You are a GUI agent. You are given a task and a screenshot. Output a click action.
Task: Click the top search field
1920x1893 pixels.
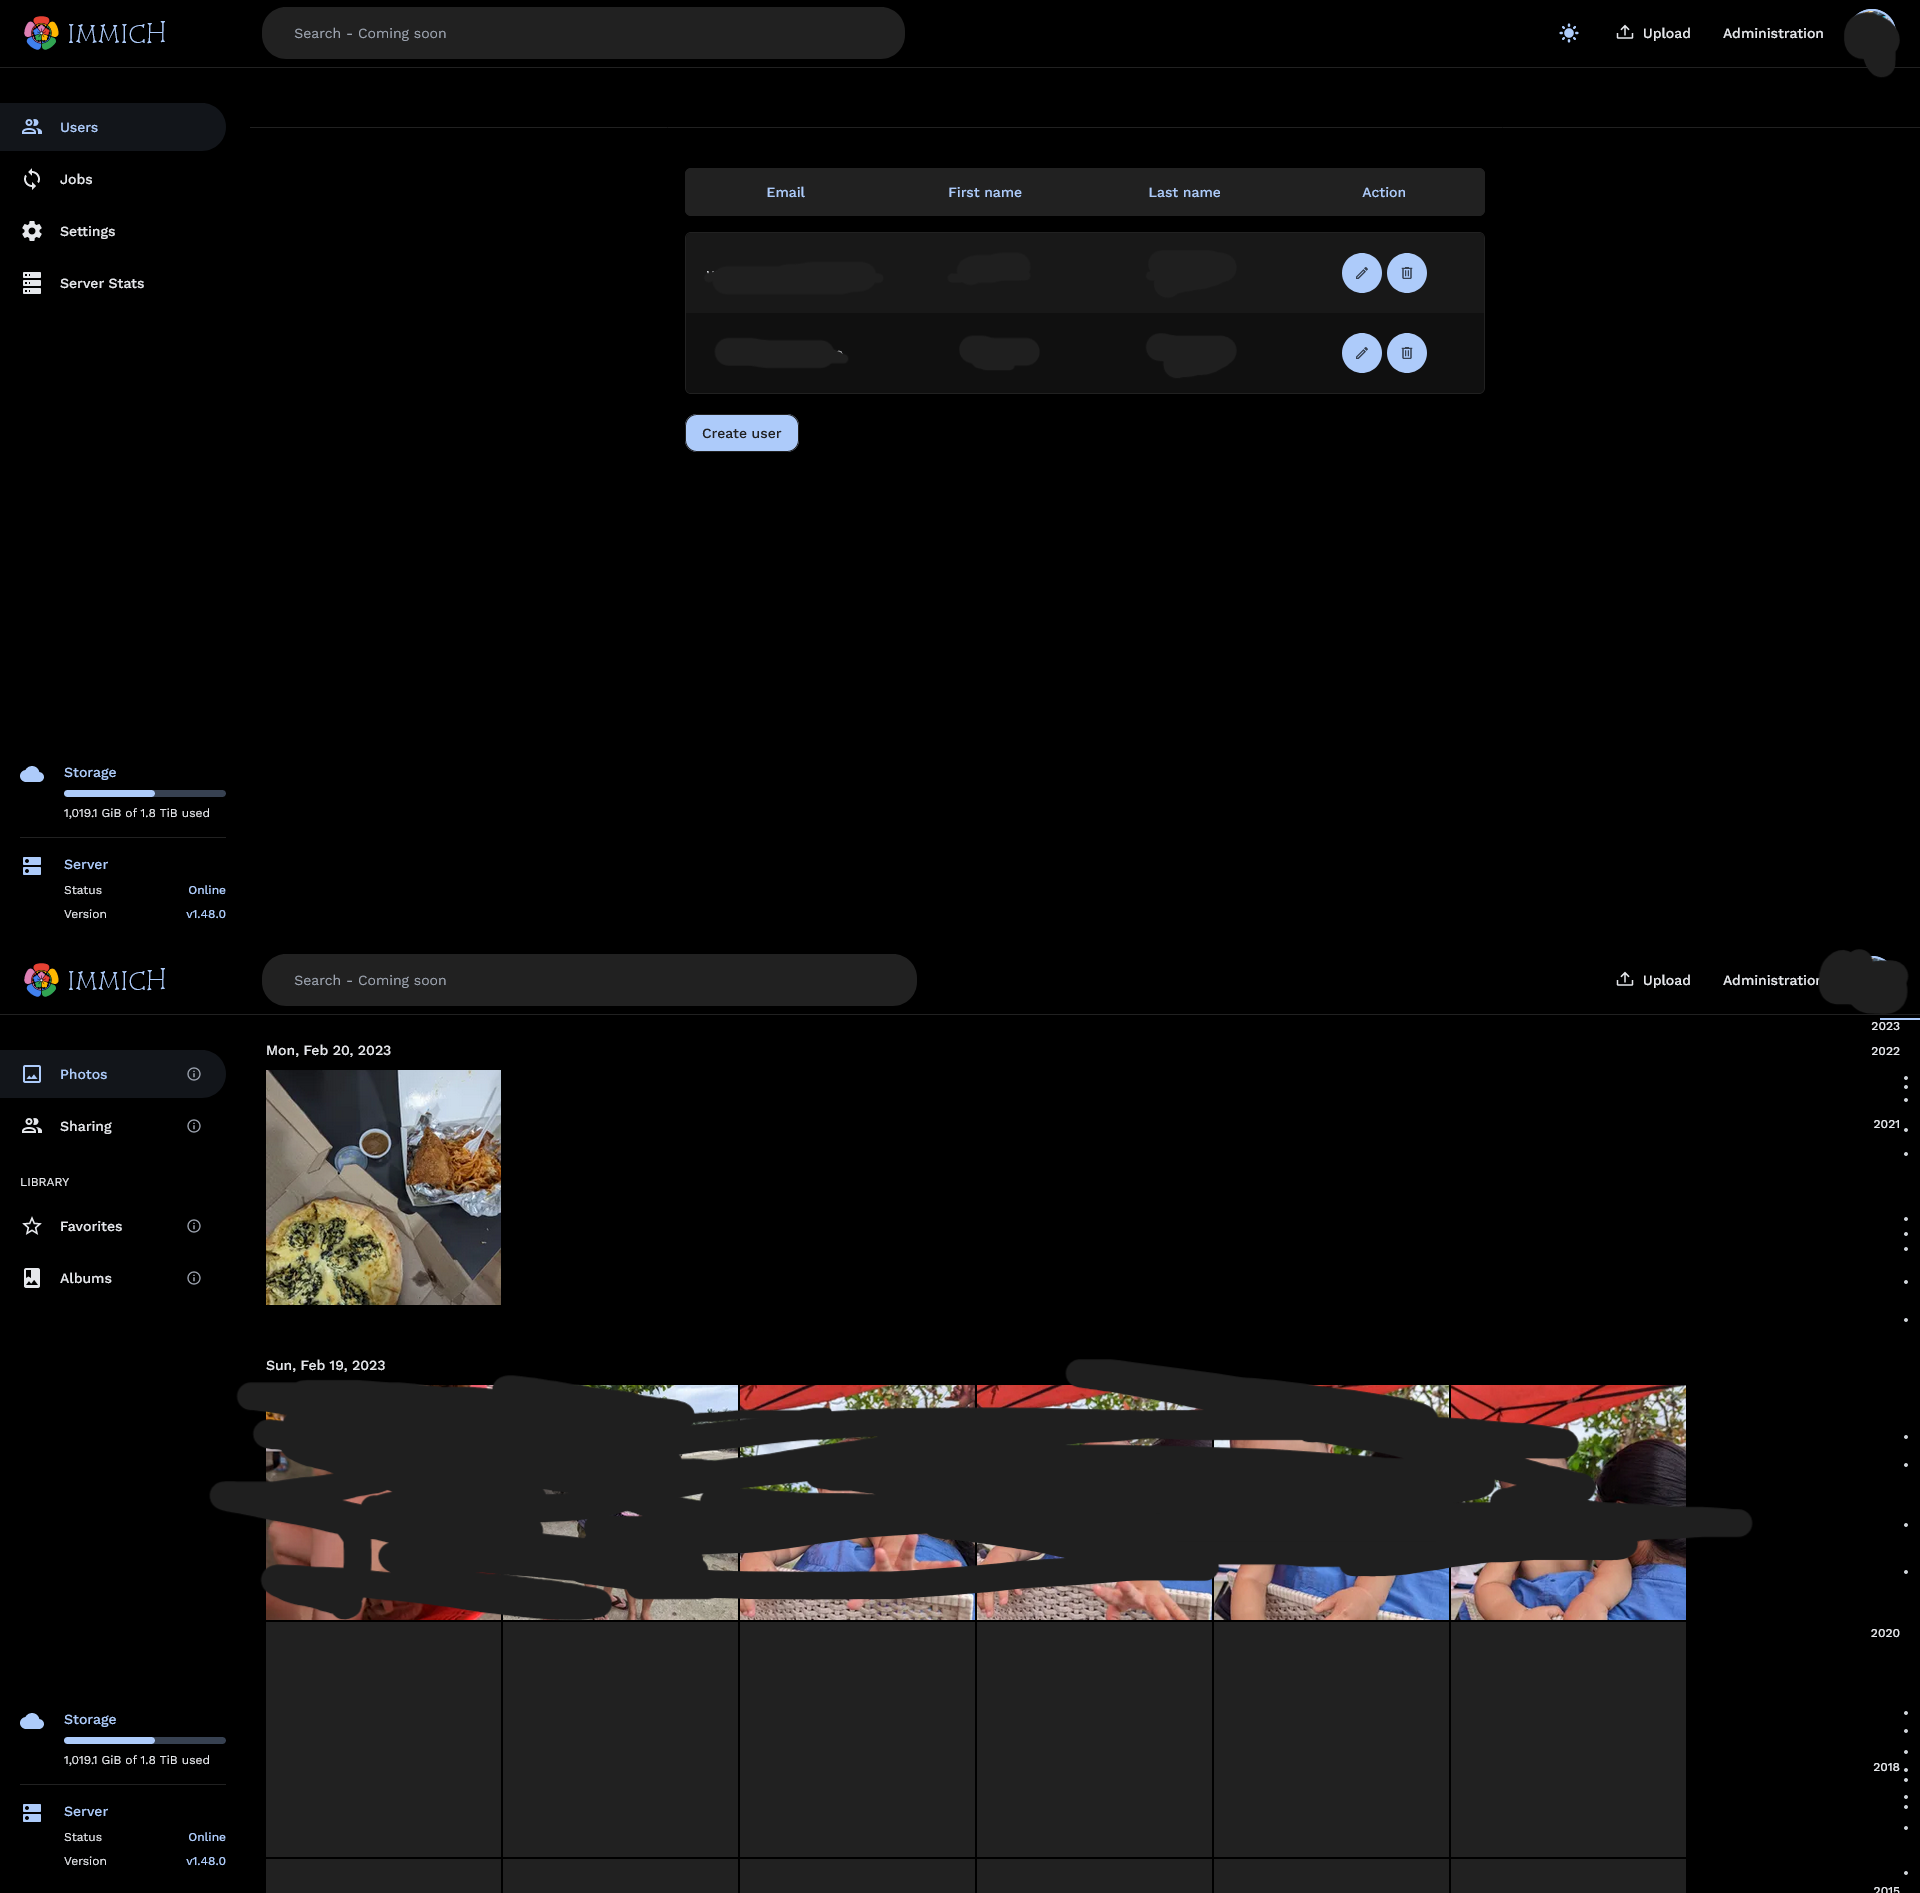(582, 33)
